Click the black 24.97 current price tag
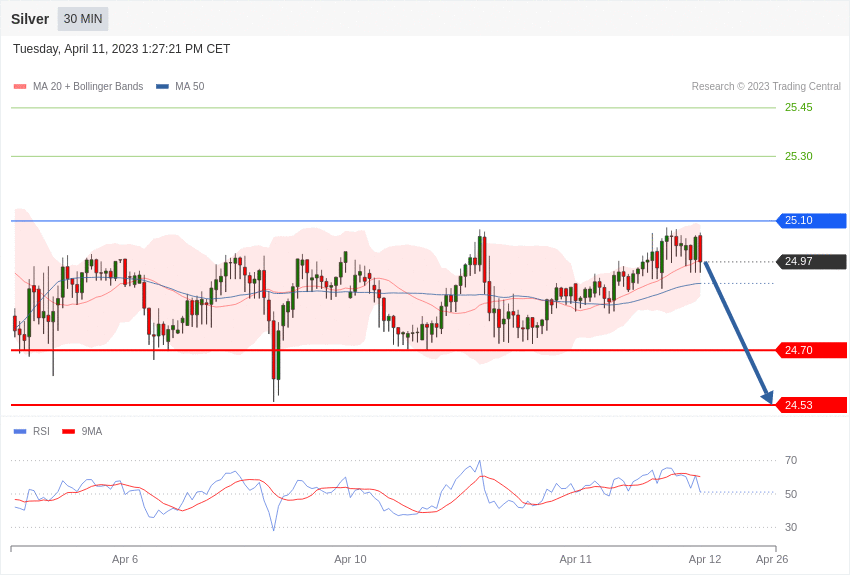The height and width of the screenshot is (576, 850). click(x=812, y=262)
